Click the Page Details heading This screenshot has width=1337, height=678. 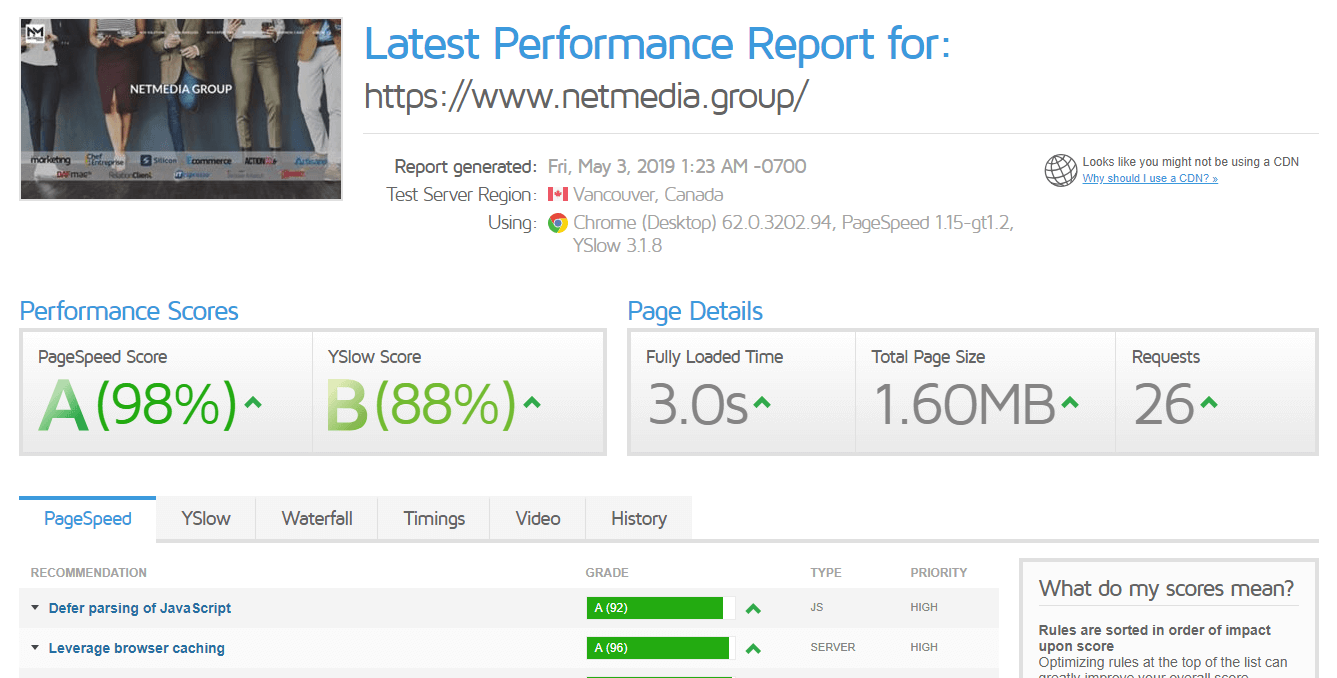(695, 311)
